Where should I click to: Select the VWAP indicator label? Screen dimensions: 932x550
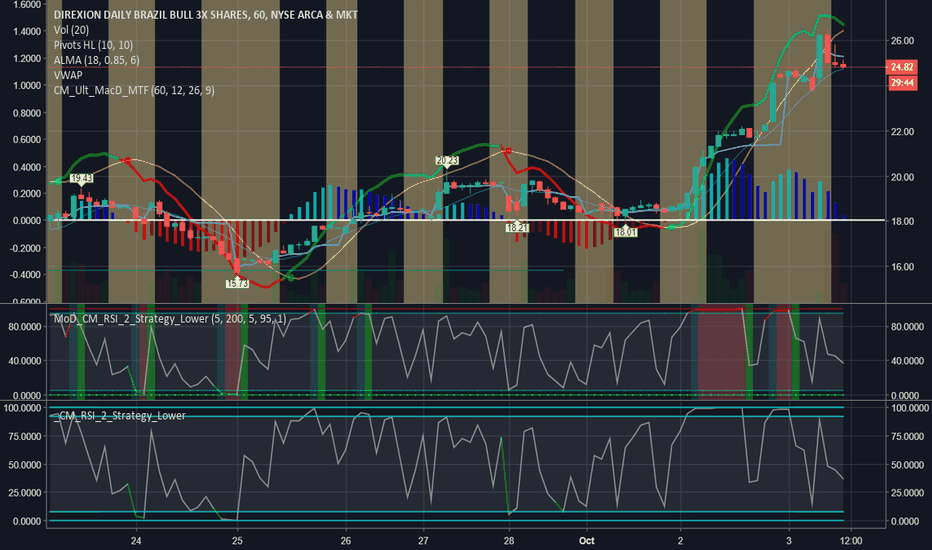coord(68,75)
